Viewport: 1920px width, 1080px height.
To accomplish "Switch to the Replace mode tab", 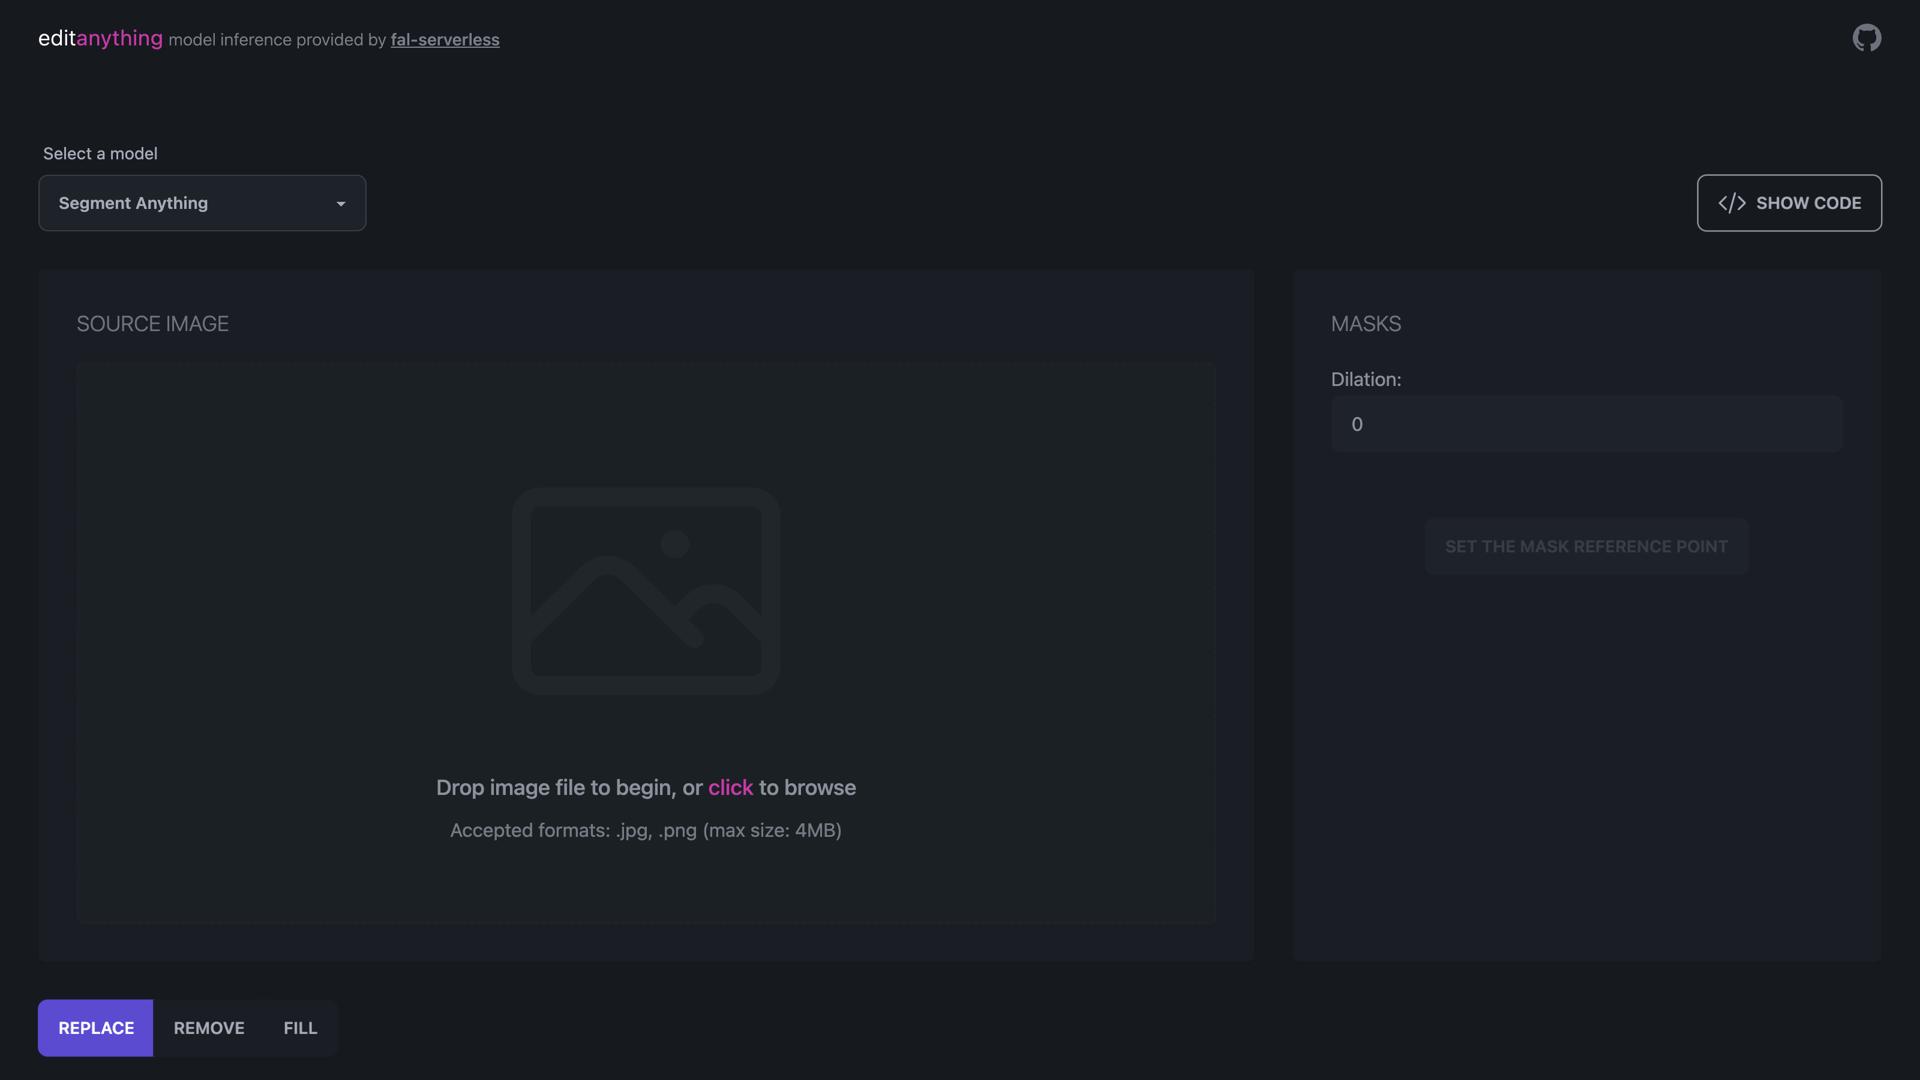I will (x=96, y=1028).
